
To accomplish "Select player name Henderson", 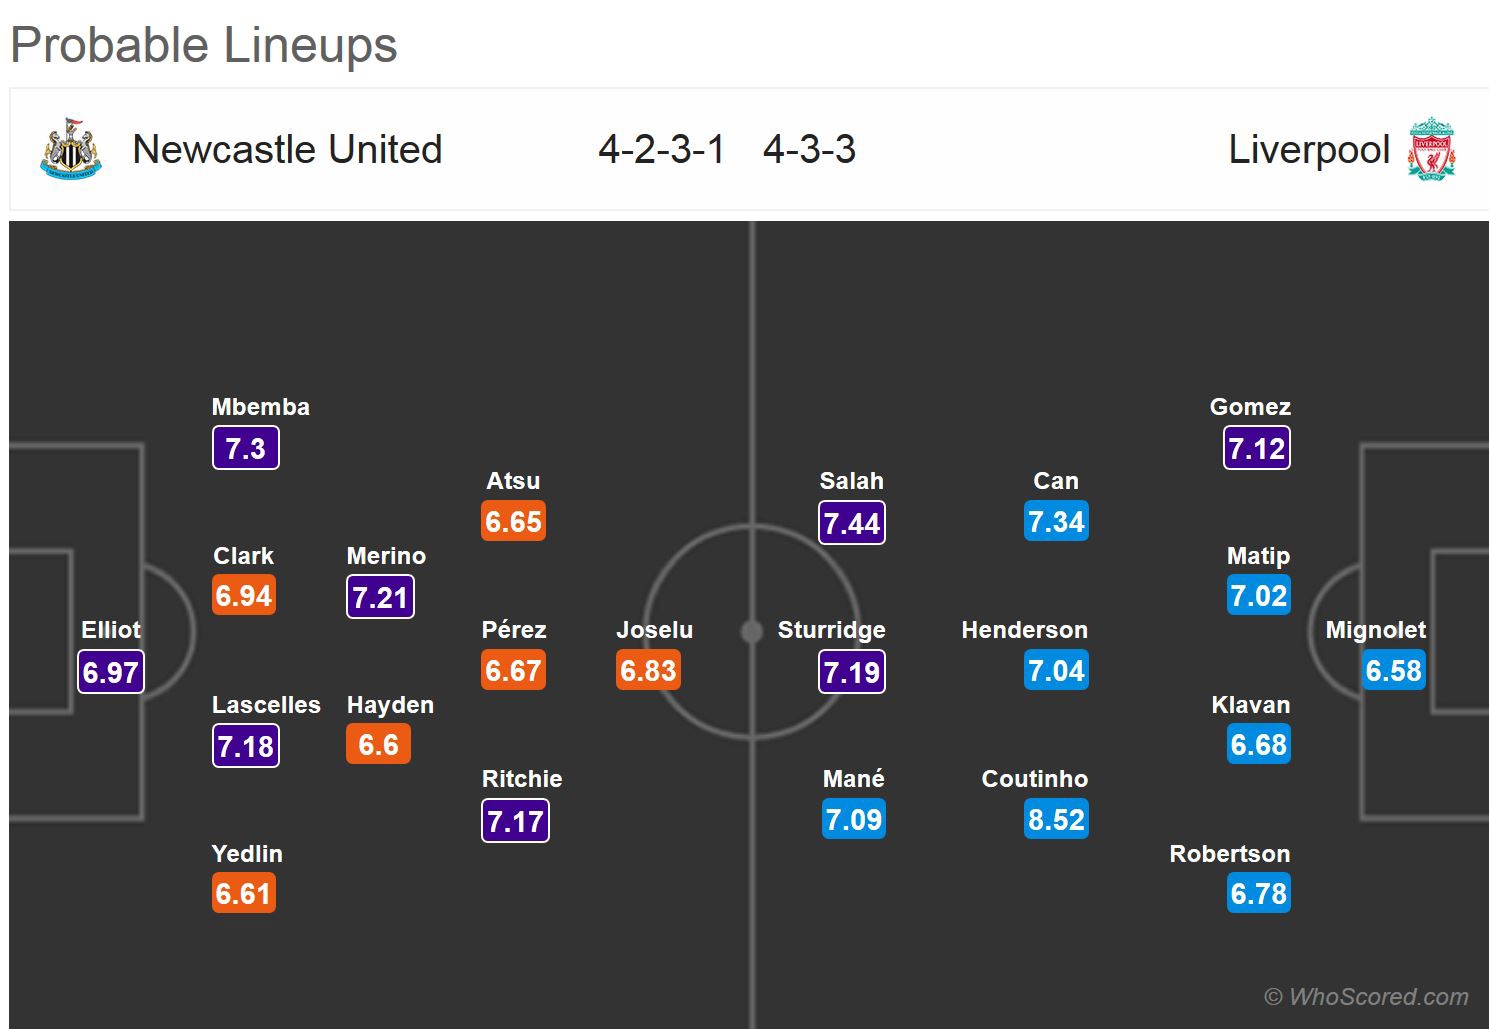I will point(1024,630).
